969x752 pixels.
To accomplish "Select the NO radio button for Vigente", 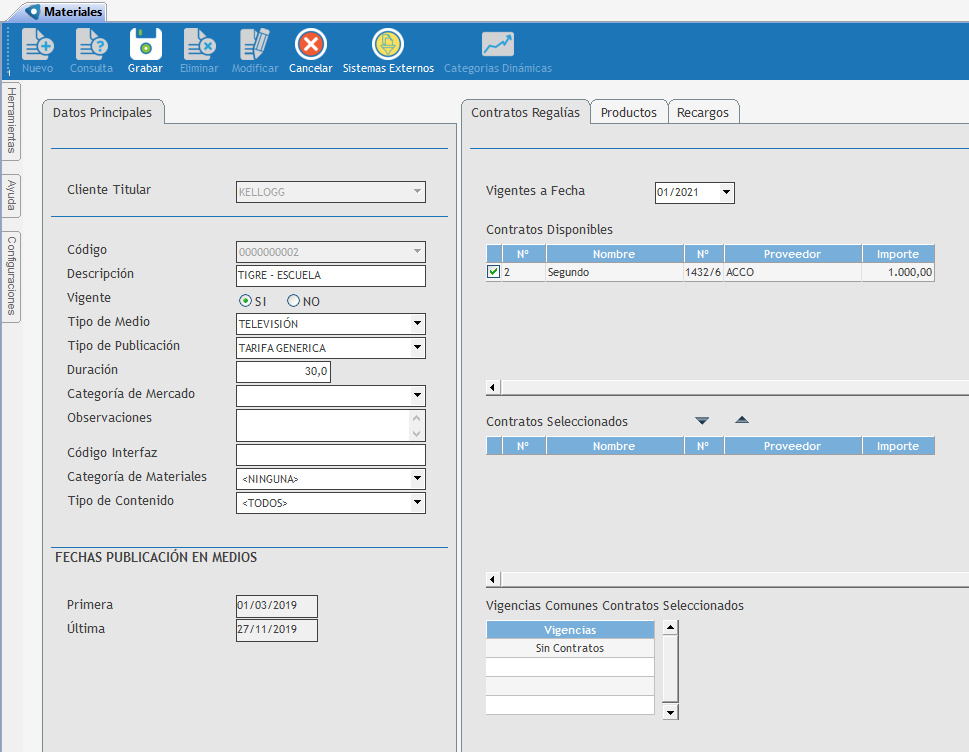I will tap(294, 301).
